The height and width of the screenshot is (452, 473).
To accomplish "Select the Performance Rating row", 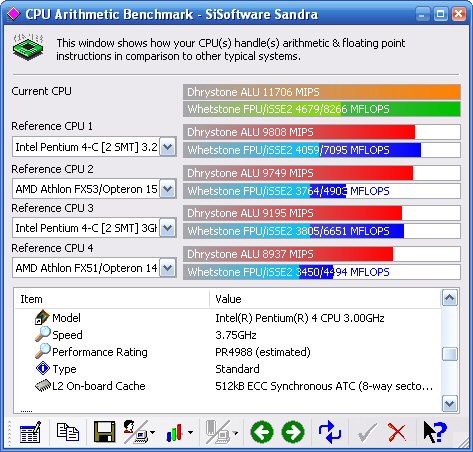I will pos(228,352).
